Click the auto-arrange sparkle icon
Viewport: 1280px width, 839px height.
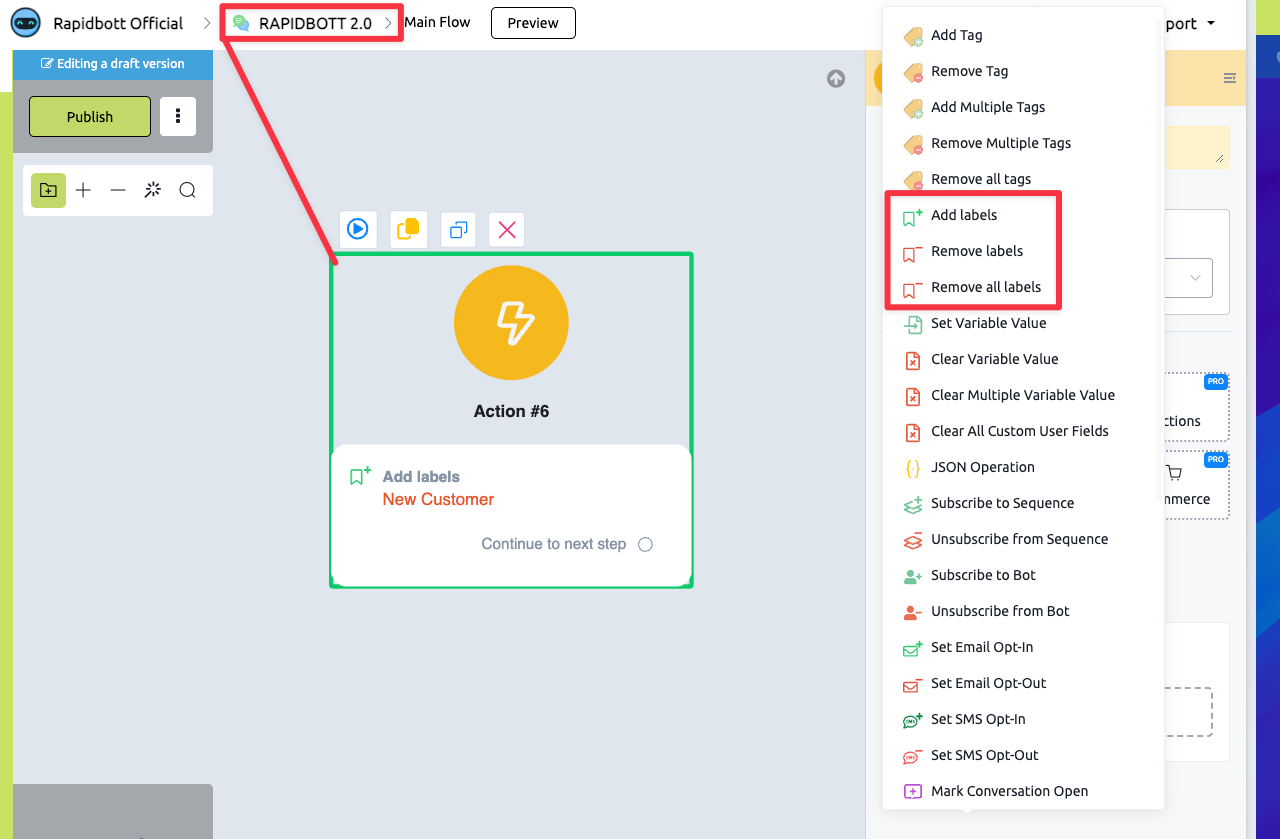(152, 190)
